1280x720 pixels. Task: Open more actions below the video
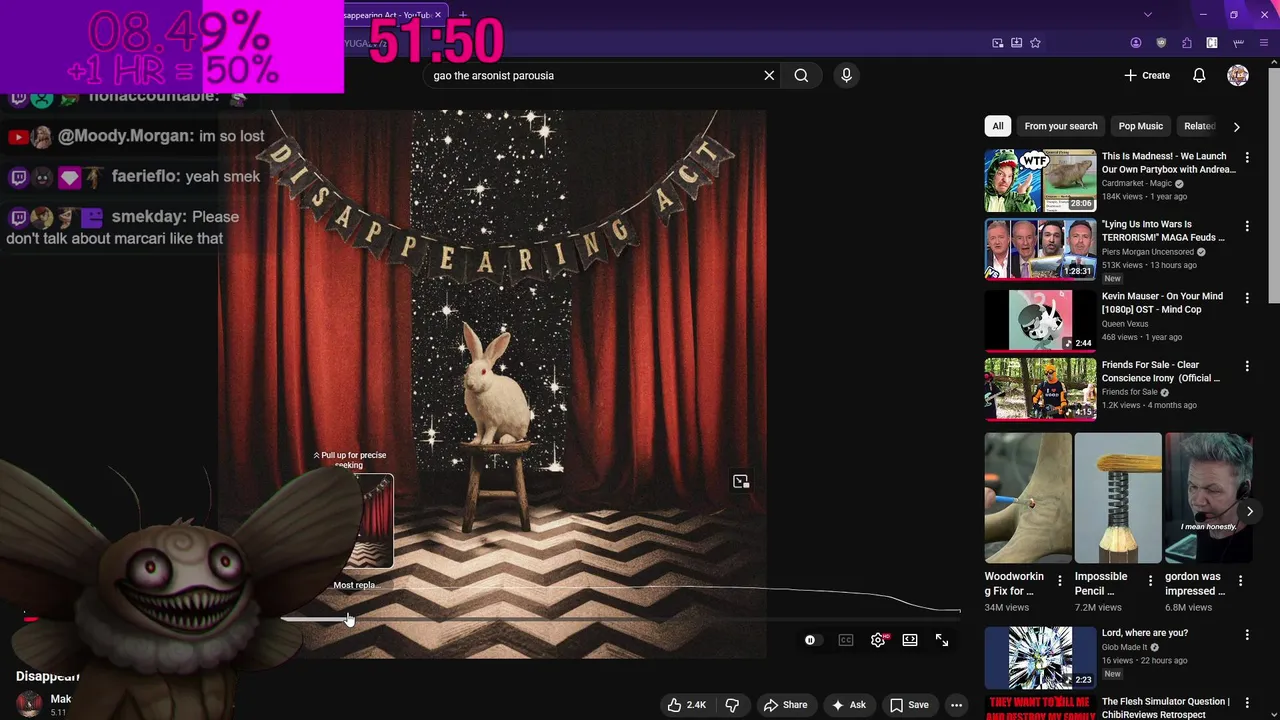click(x=956, y=705)
